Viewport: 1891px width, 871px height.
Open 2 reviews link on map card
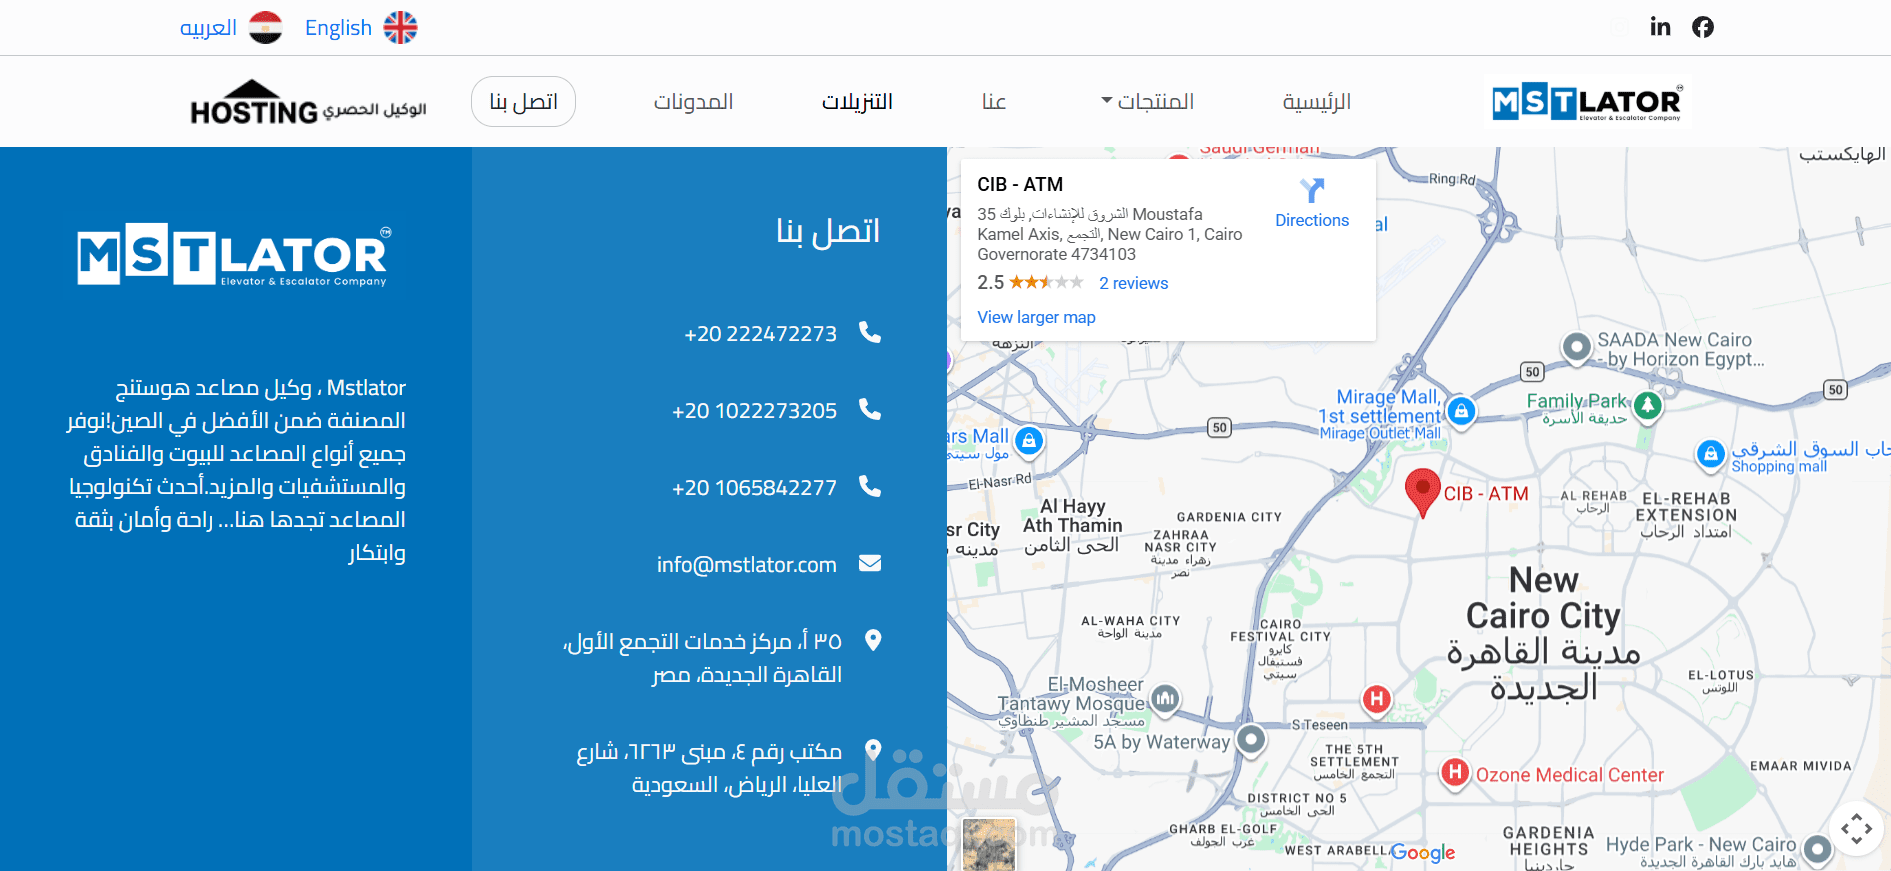1133,283
